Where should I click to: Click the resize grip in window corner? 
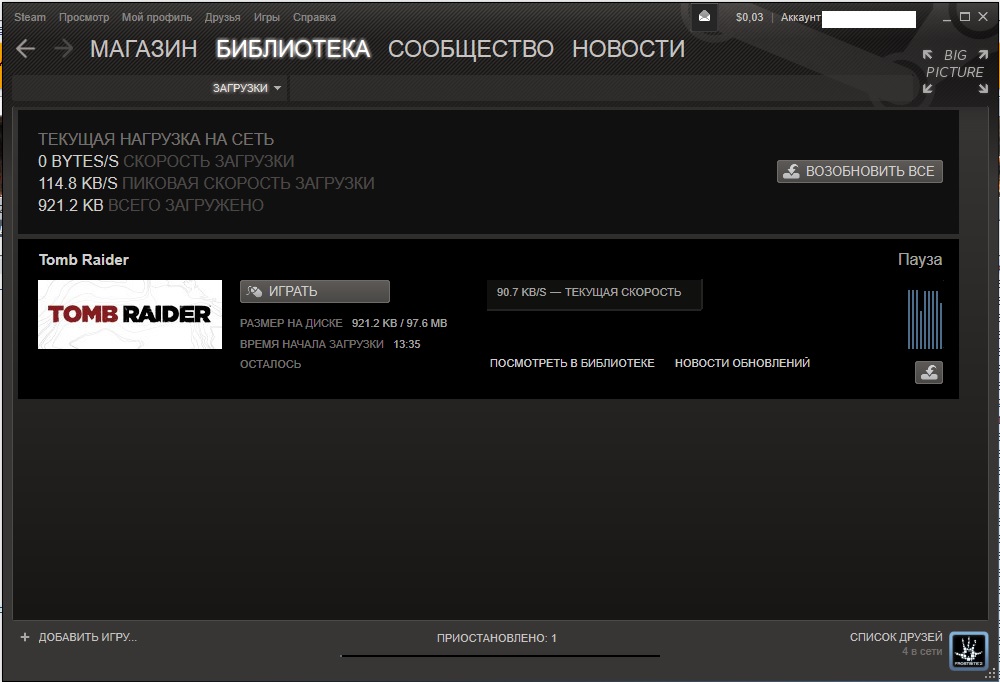[990, 674]
